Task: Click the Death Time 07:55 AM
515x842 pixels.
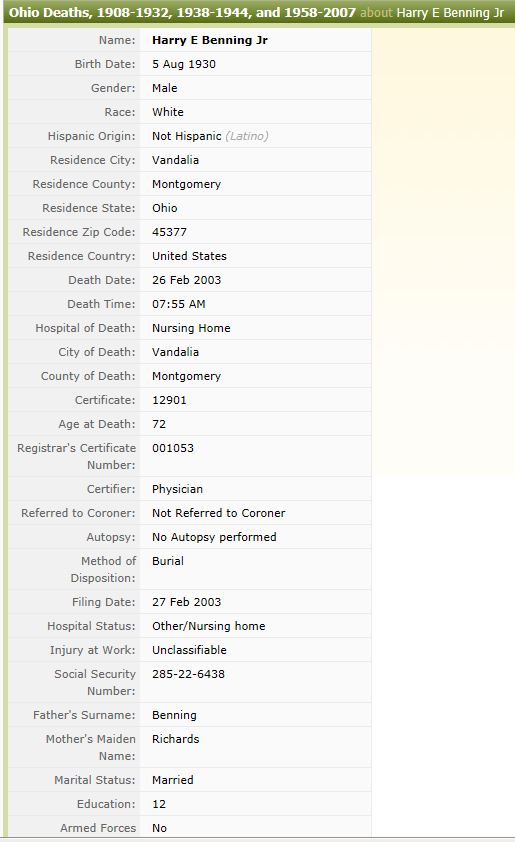Action: tap(178, 304)
